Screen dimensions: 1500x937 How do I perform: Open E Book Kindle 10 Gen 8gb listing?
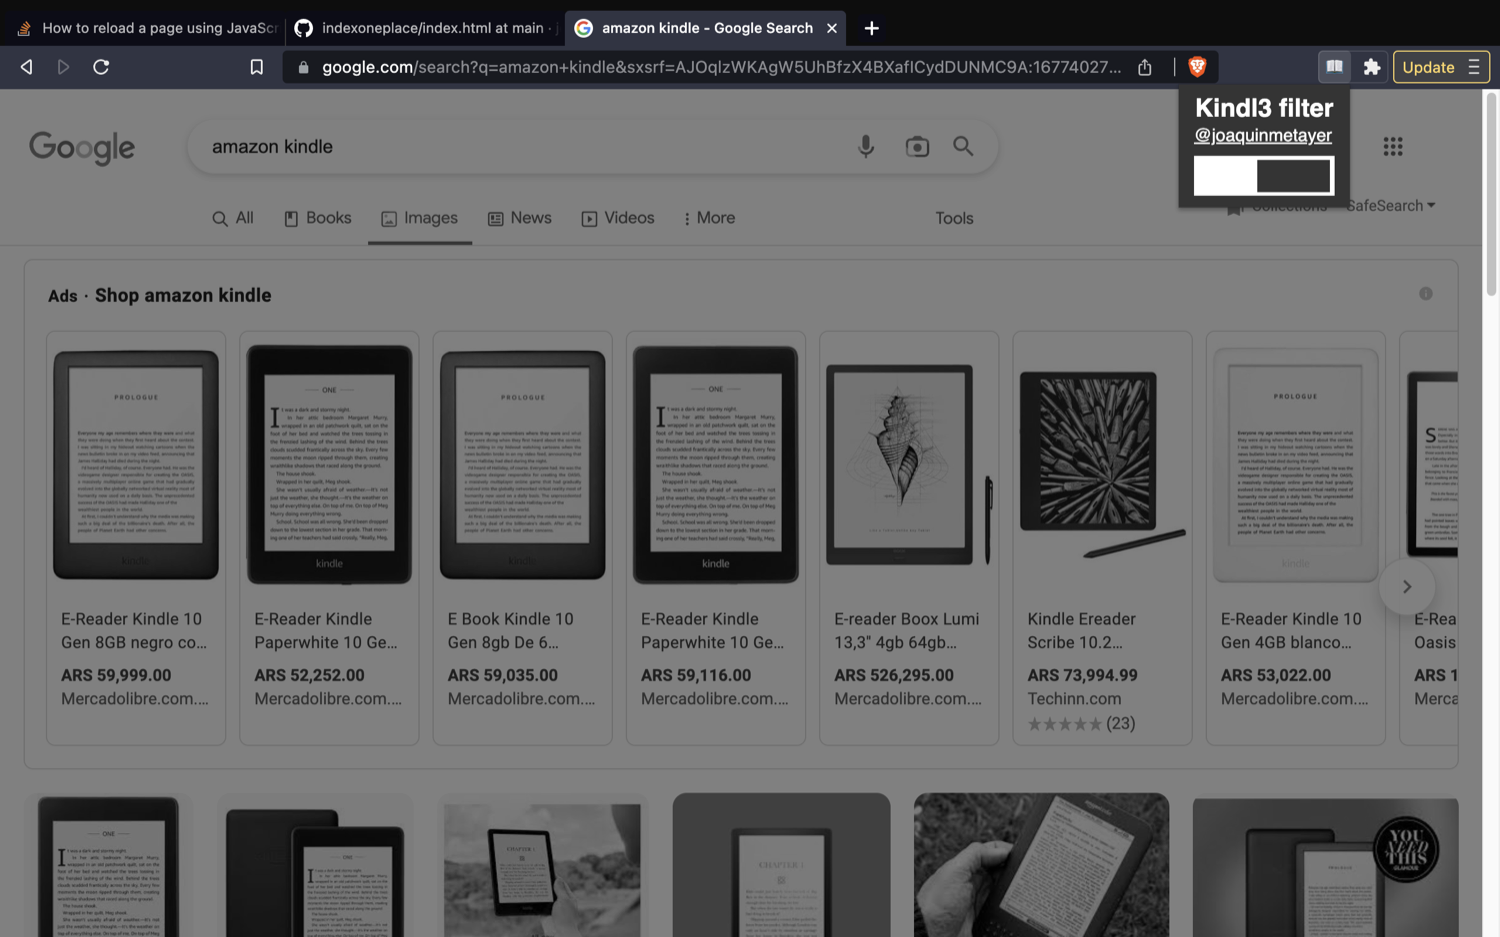click(522, 538)
